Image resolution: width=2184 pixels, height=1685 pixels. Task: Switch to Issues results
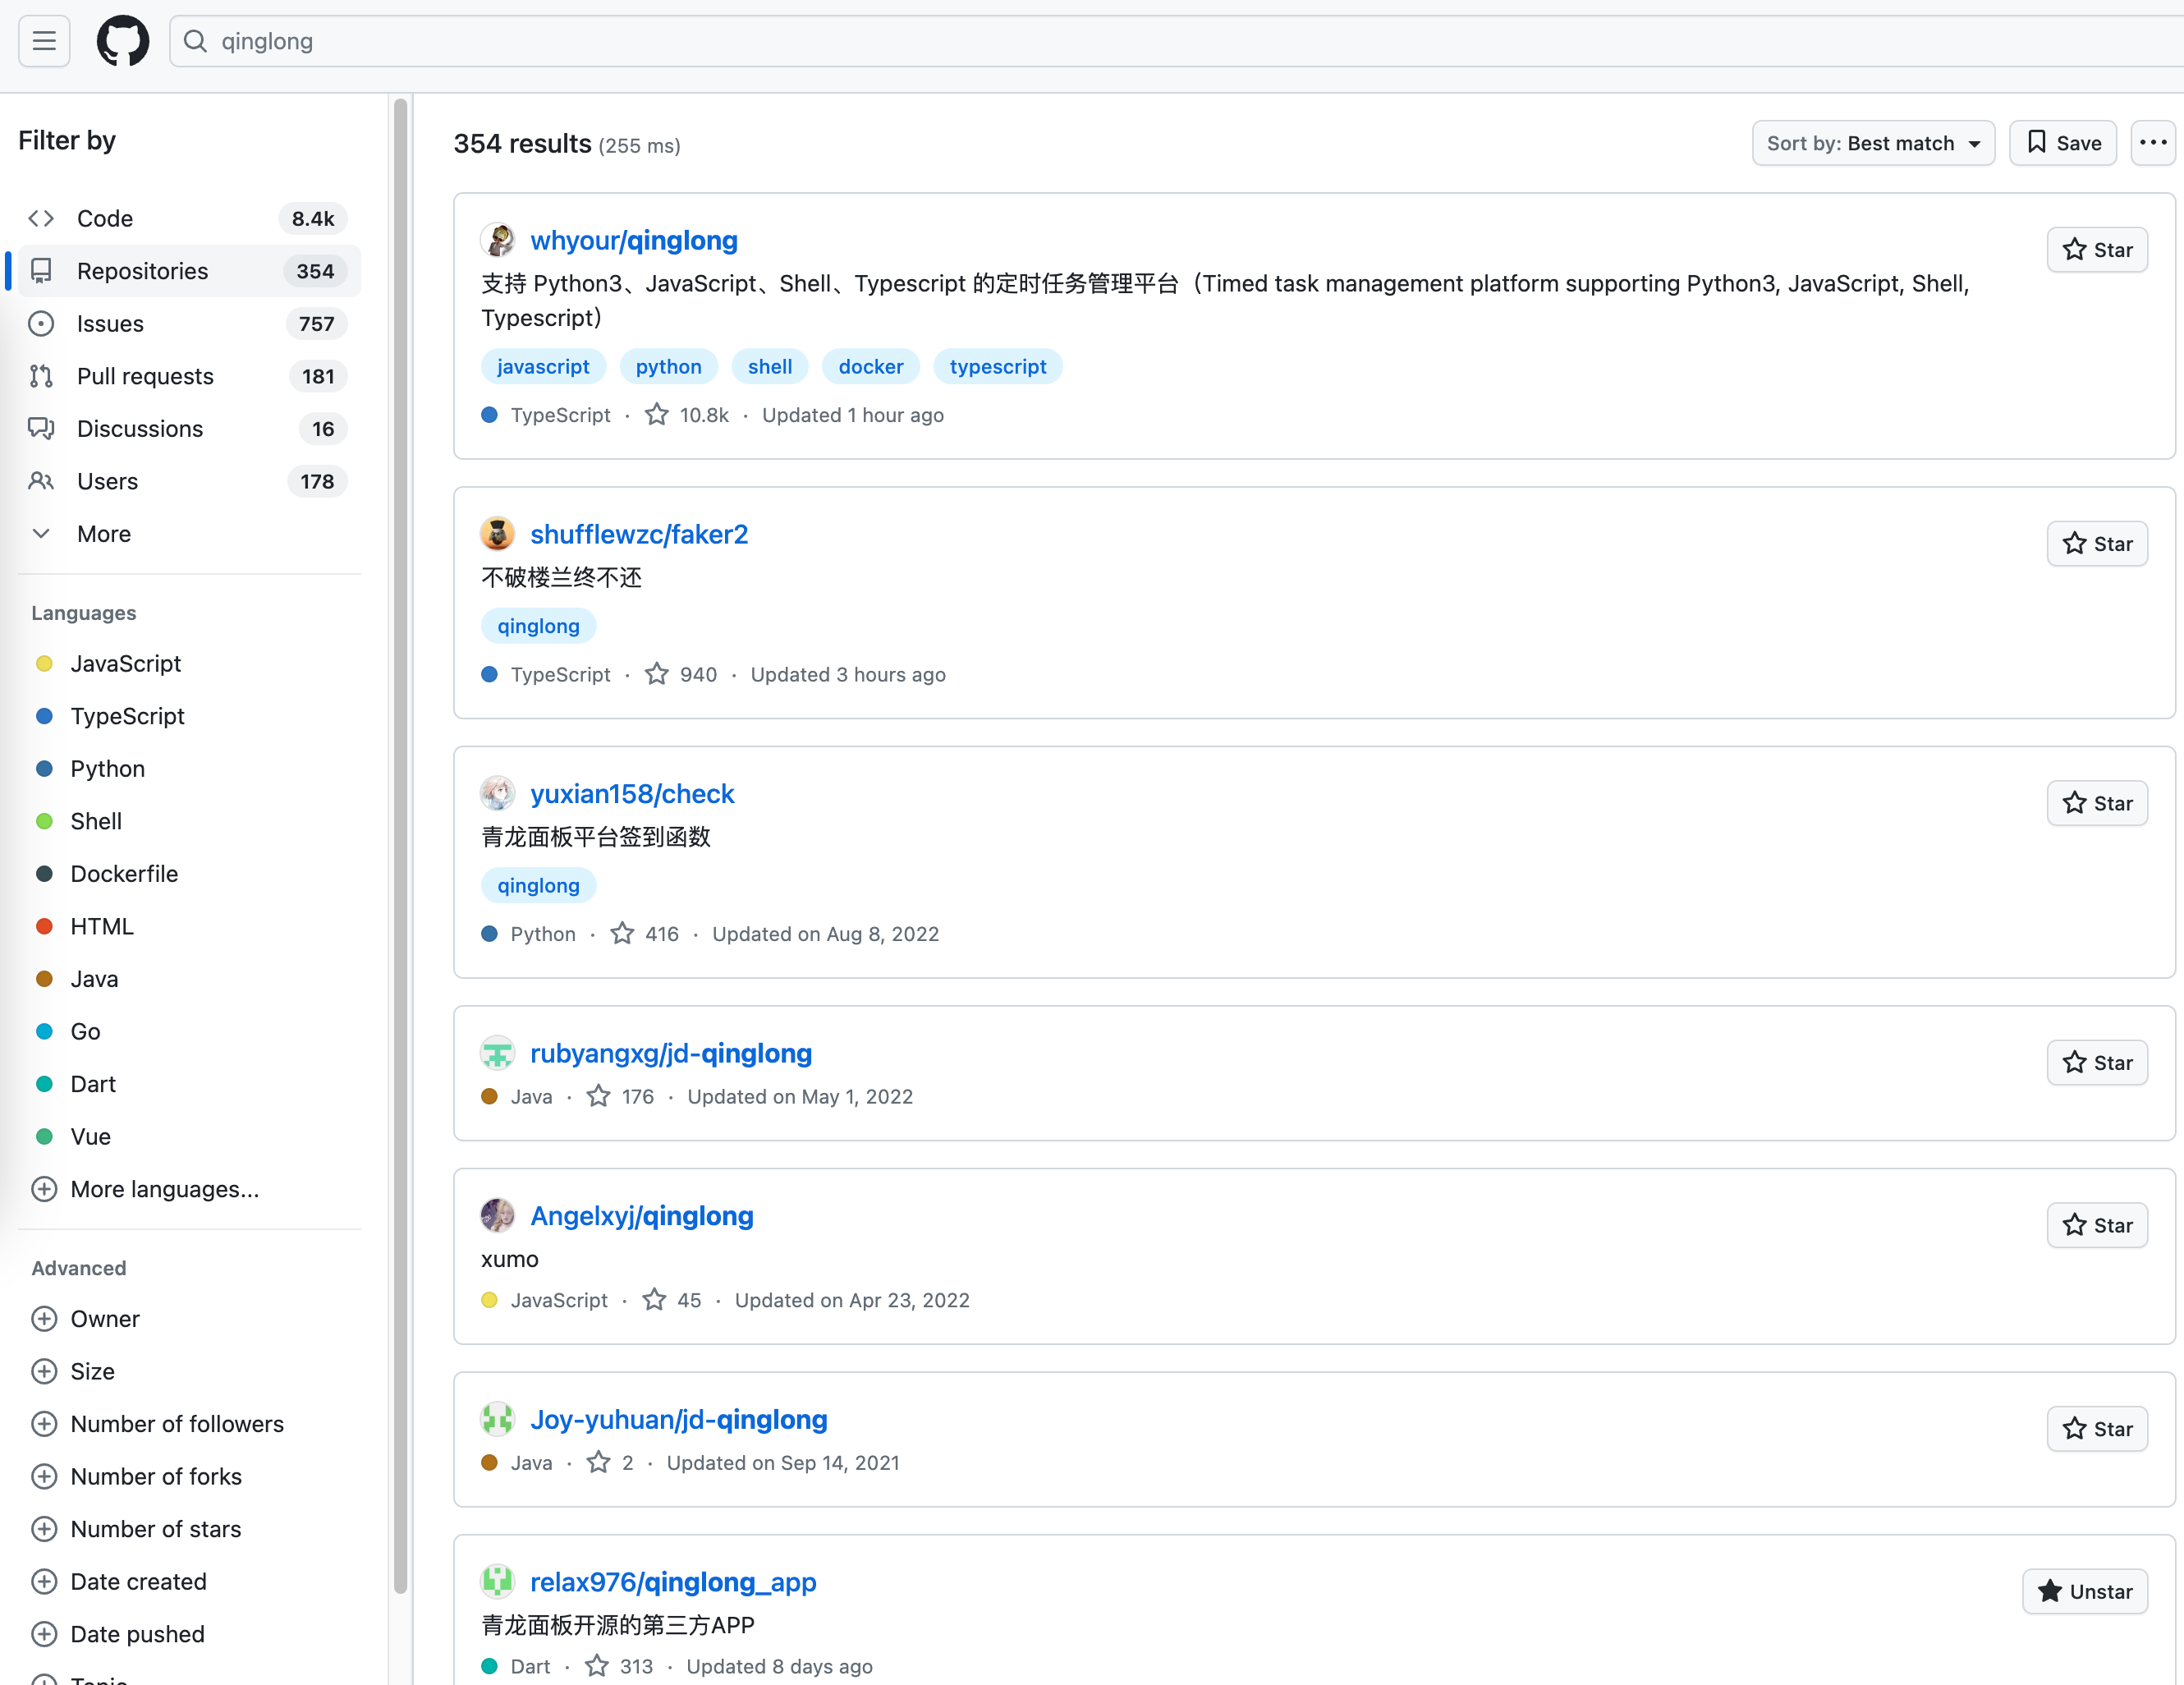click(190, 324)
